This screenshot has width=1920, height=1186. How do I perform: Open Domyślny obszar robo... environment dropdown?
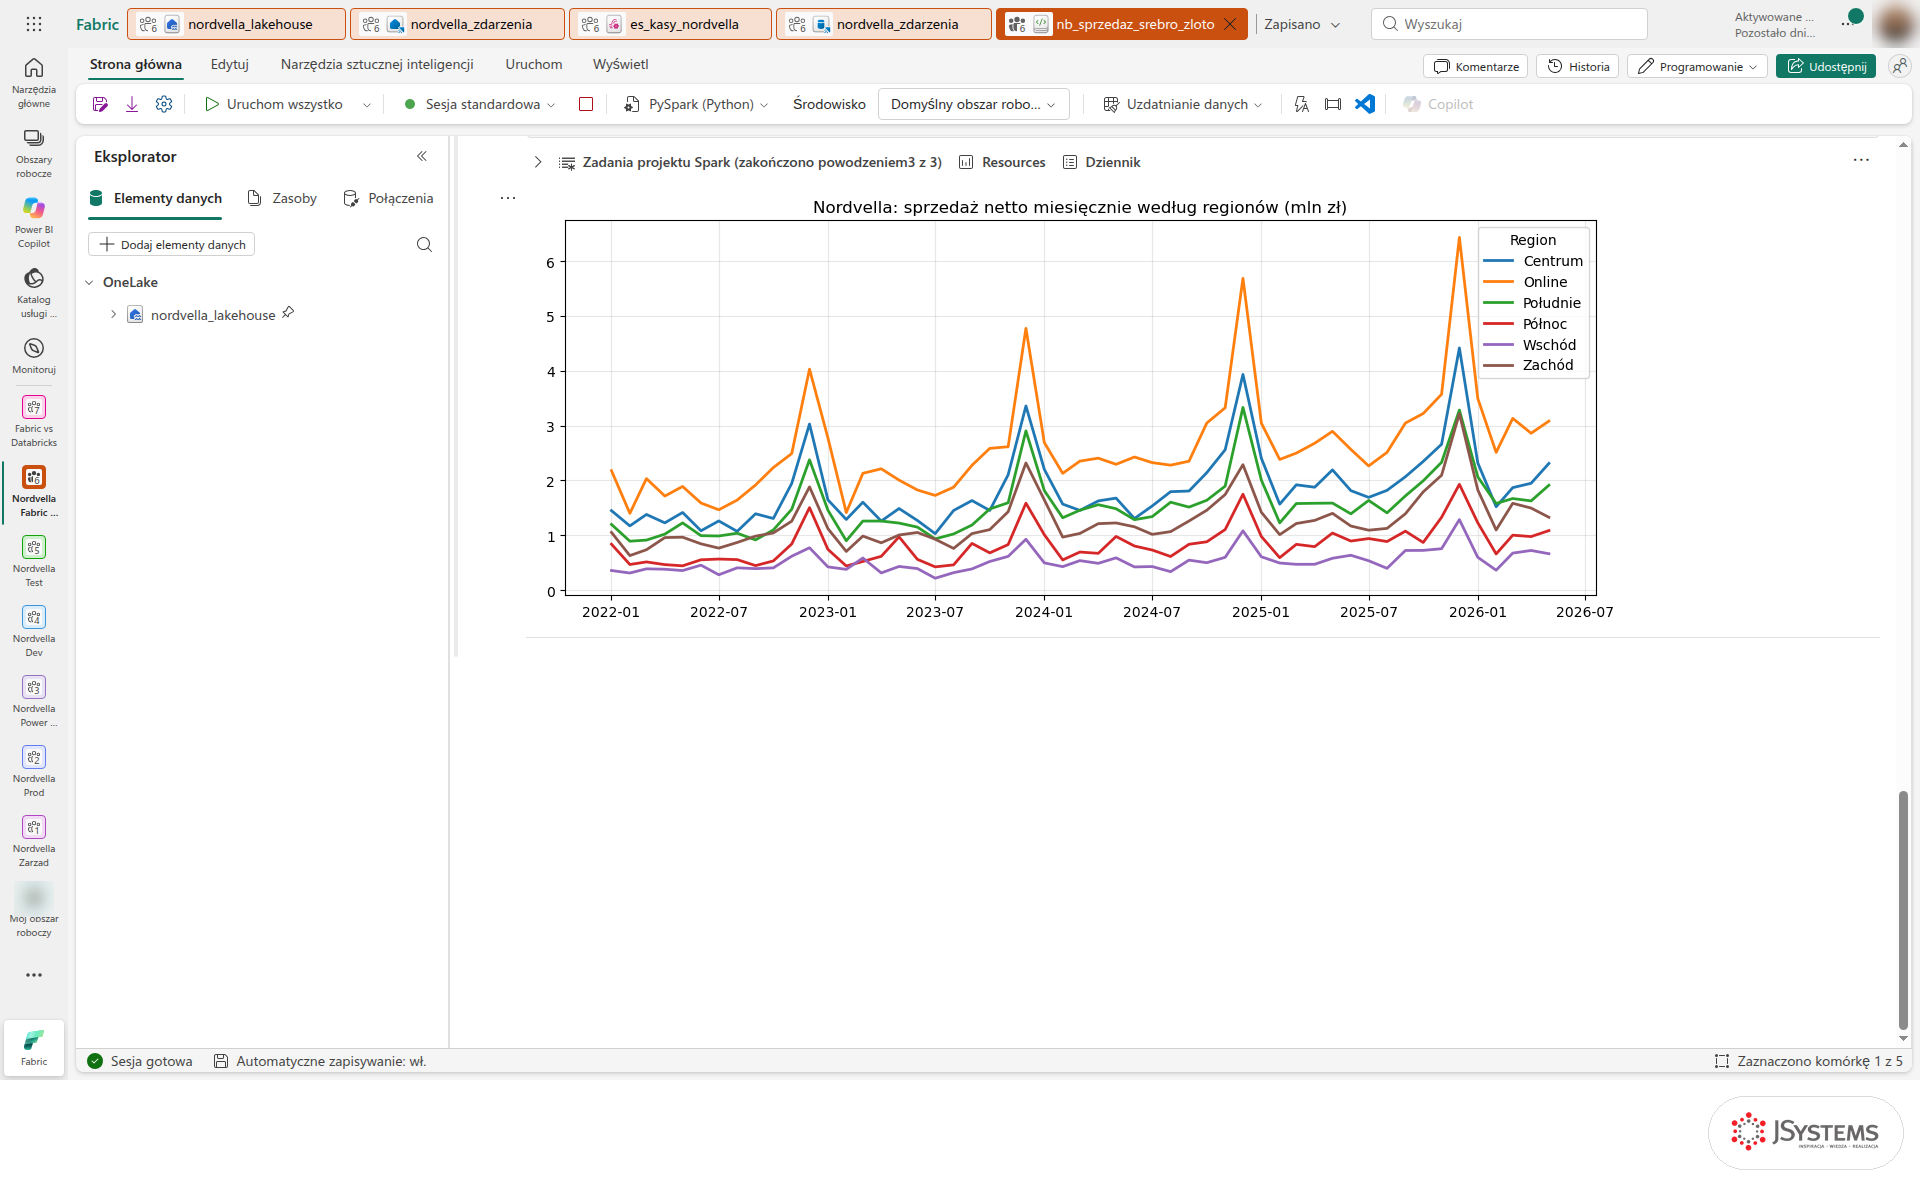973,104
